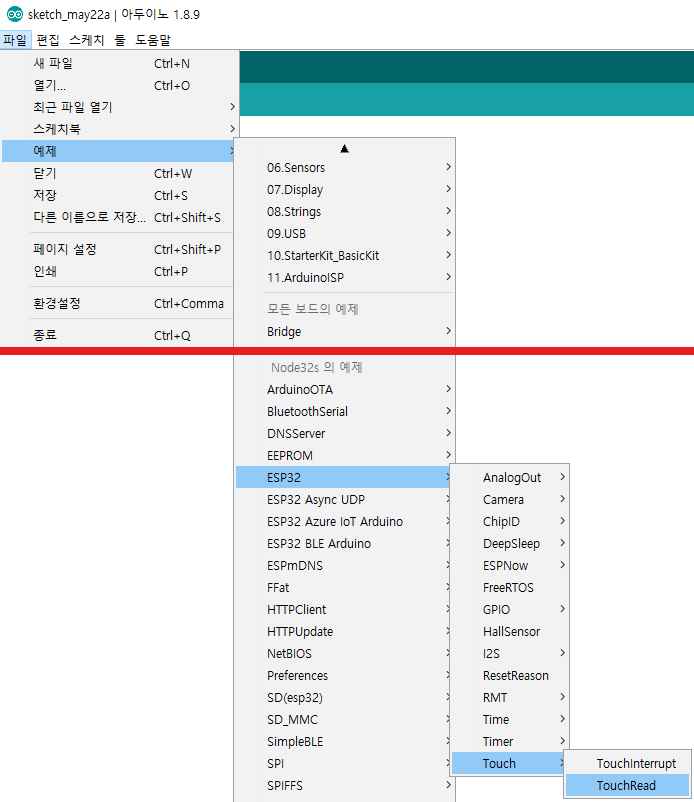Choose 종료 to quit

click(x=118, y=336)
